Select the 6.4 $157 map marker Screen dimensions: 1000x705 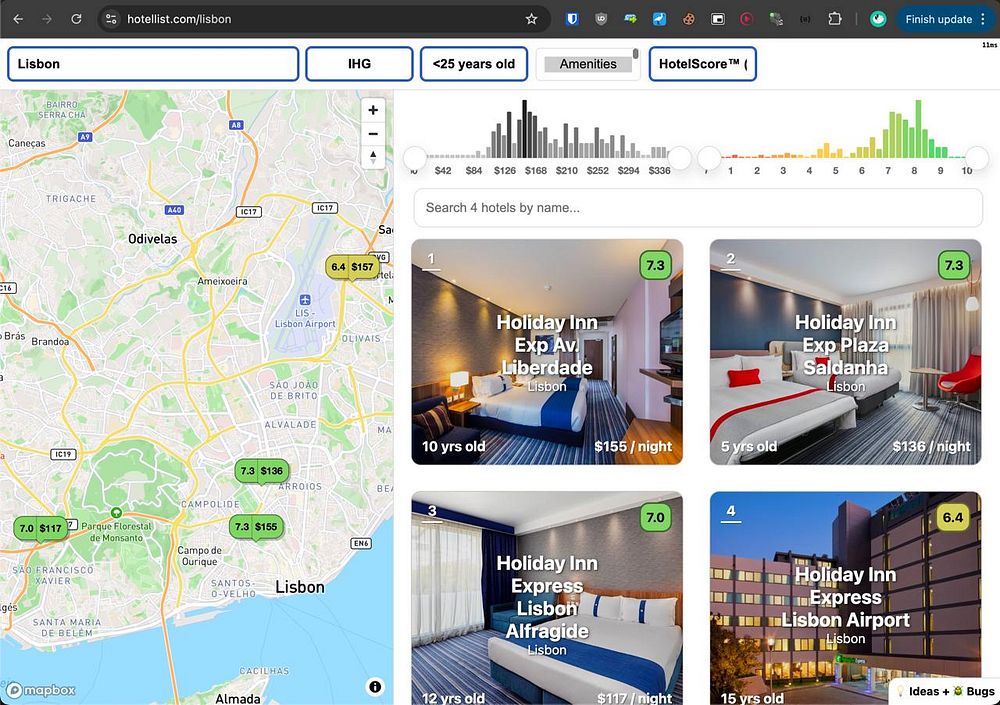pos(352,267)
